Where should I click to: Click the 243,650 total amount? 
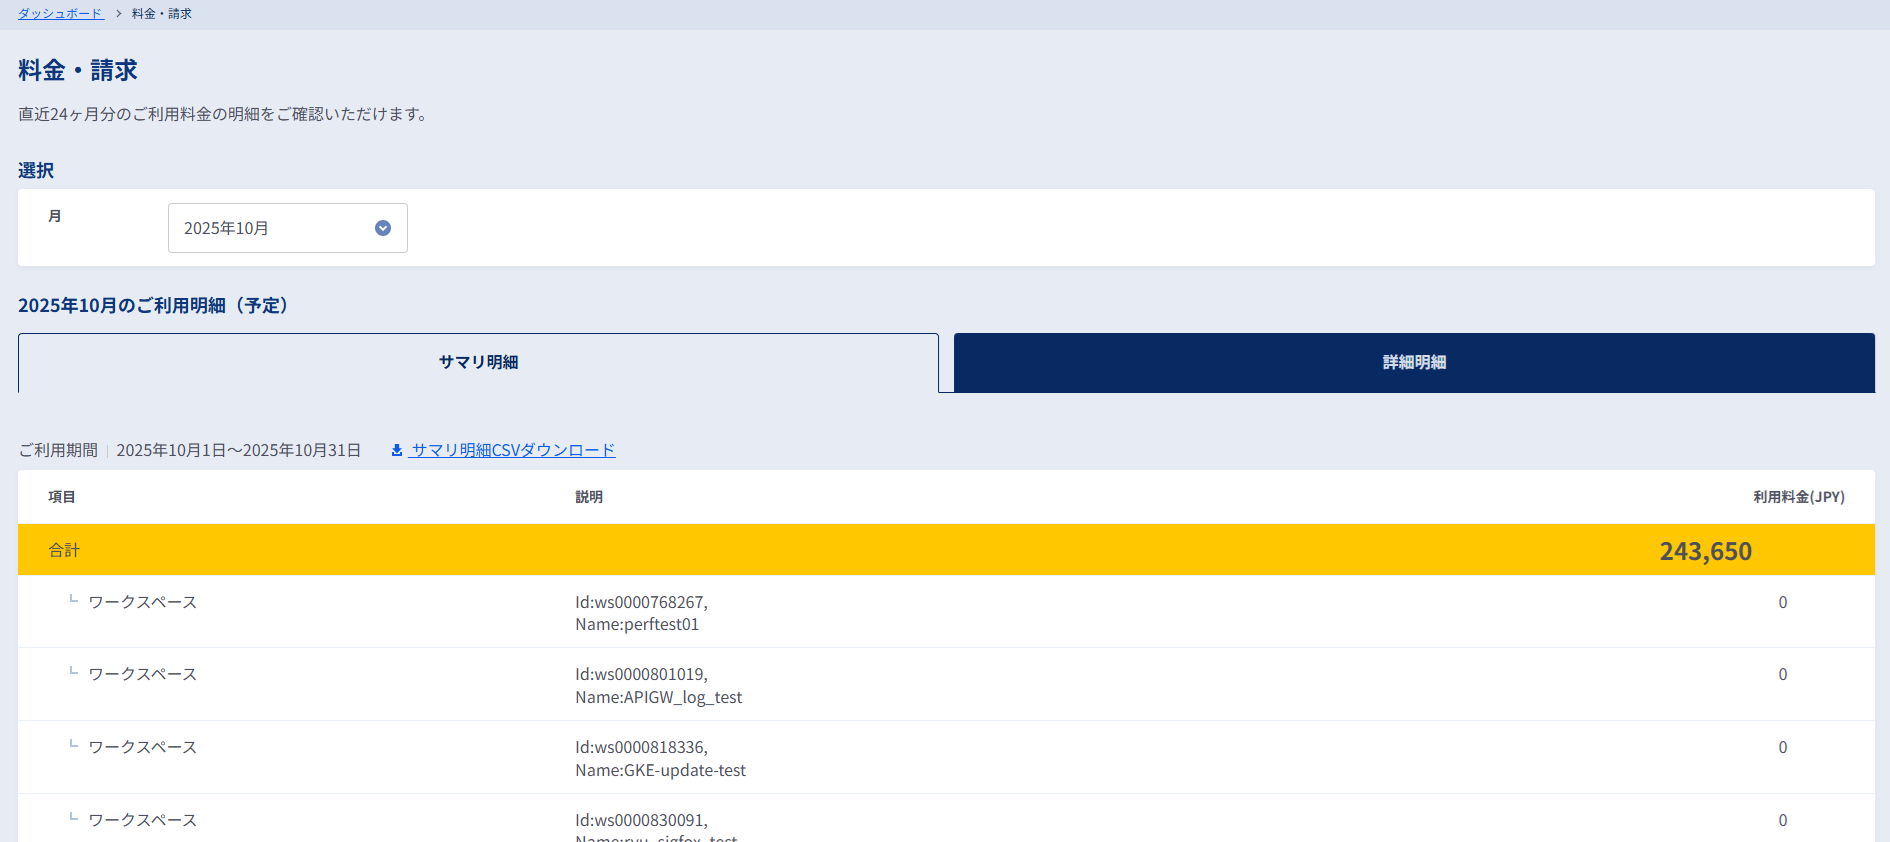pyautogui.click(x=1705, y=551)
